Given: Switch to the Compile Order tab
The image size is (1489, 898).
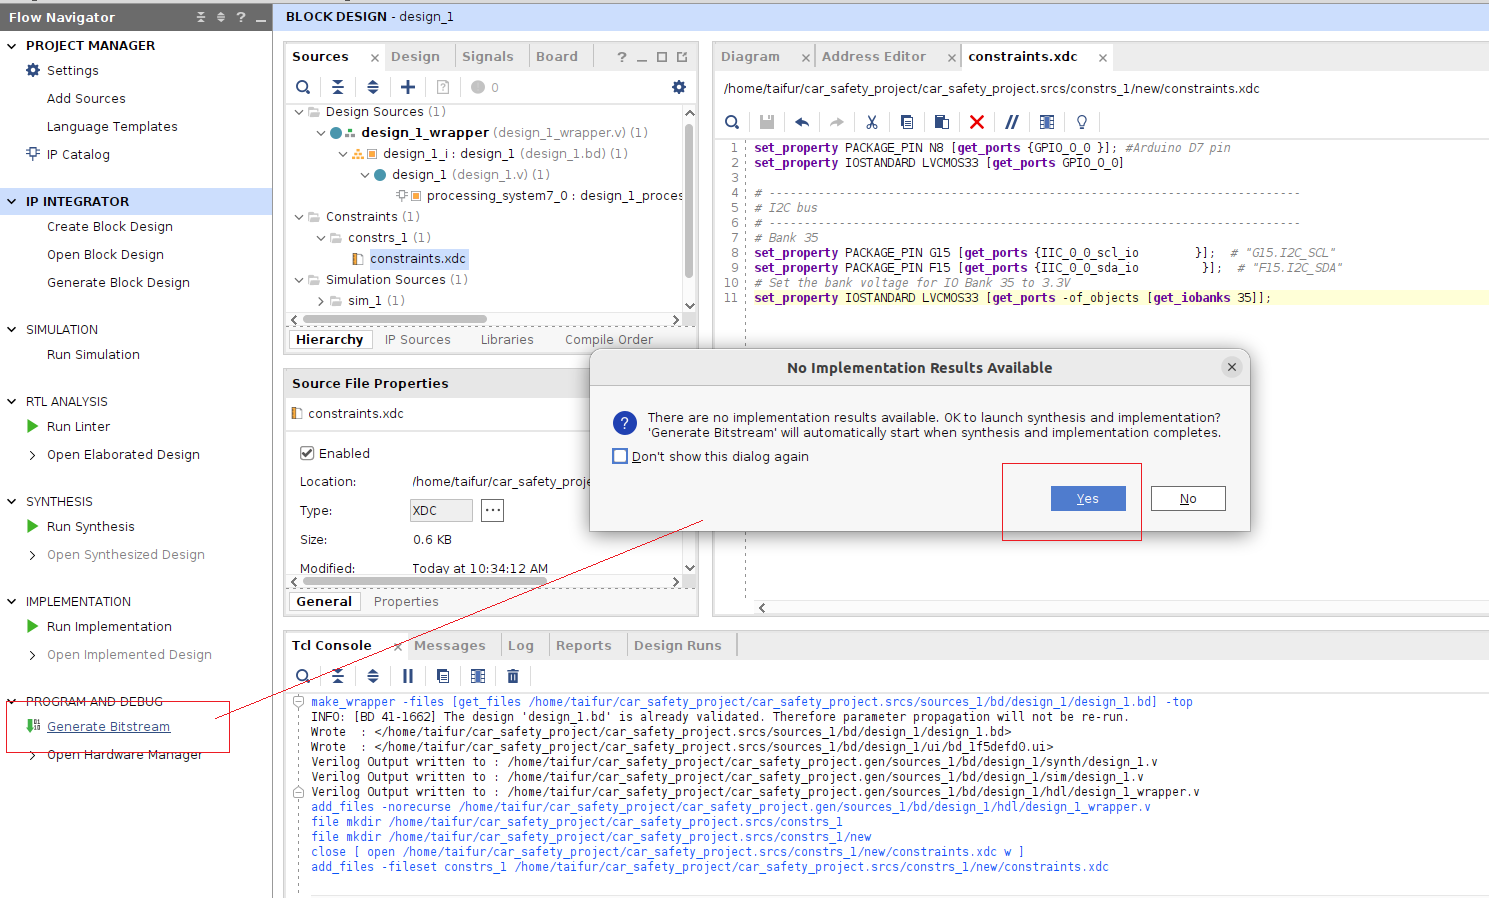Looking at the screenshot, I should 609,340.
